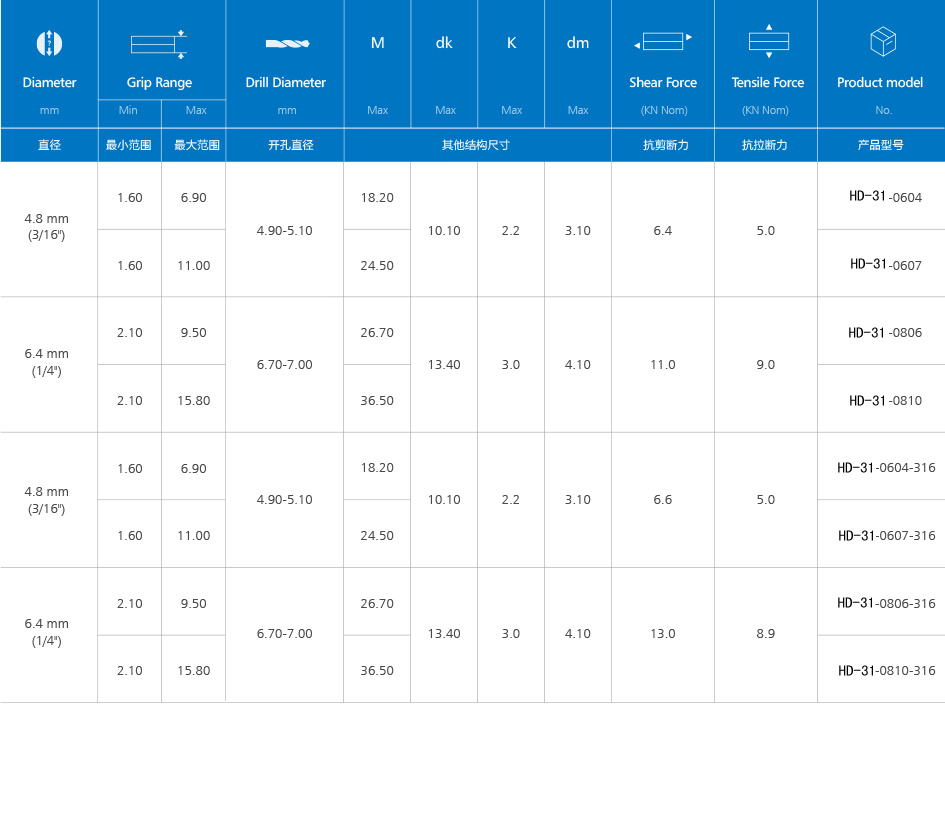Screen dimensions: 945x818
Task: Click the 'Grip Range' header label
Action: pos(159,83)
